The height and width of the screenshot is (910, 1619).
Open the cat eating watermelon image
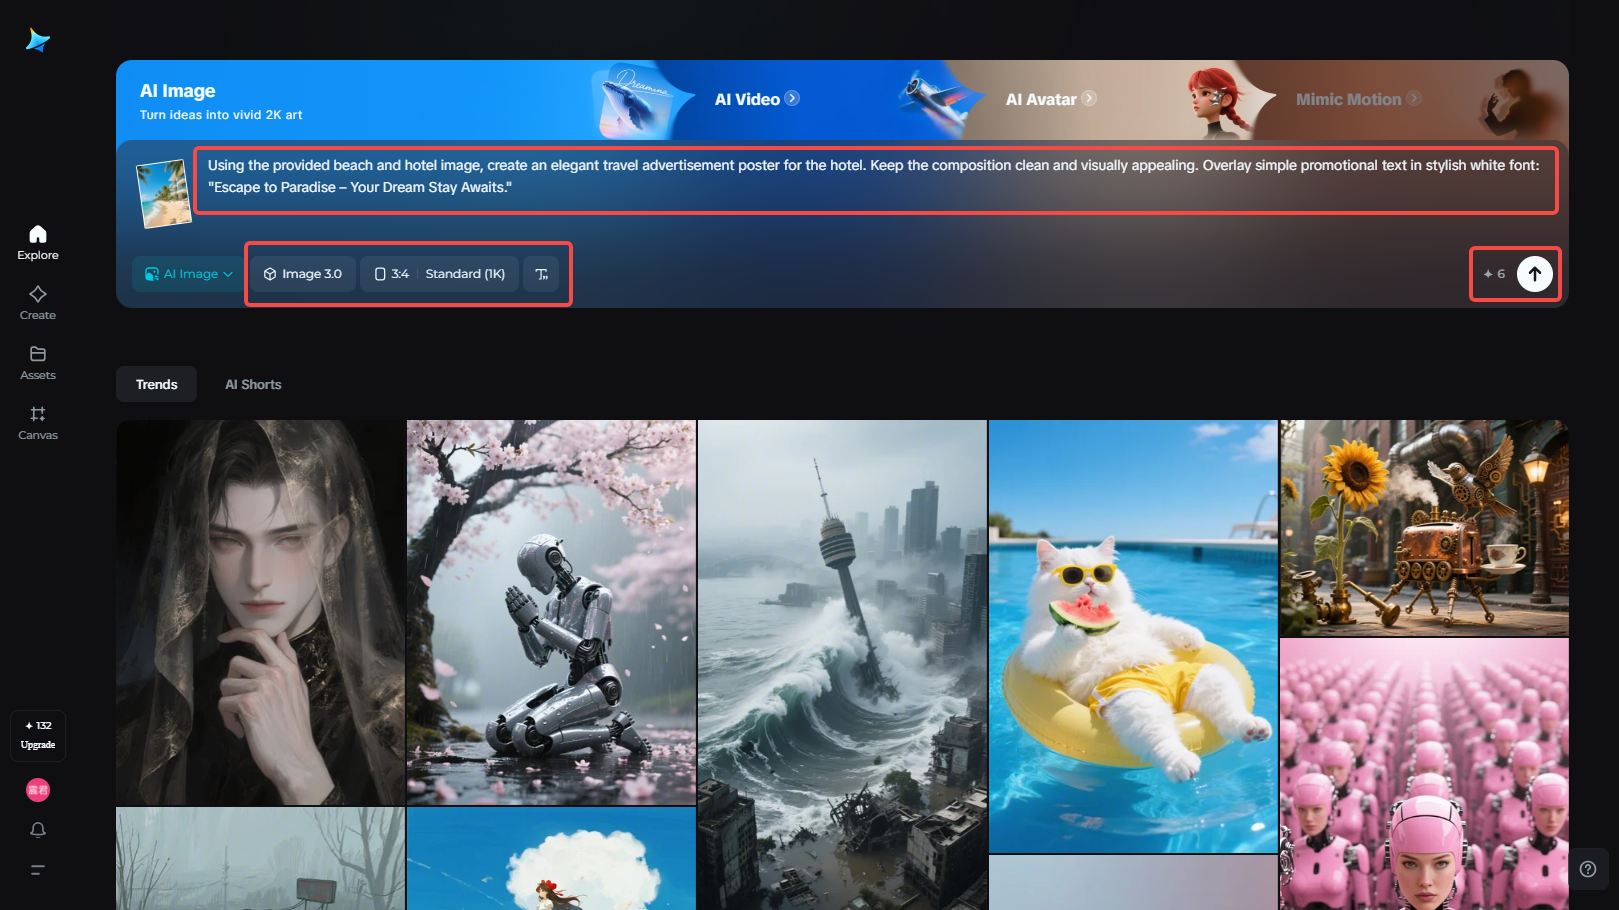click(1133, 636)
